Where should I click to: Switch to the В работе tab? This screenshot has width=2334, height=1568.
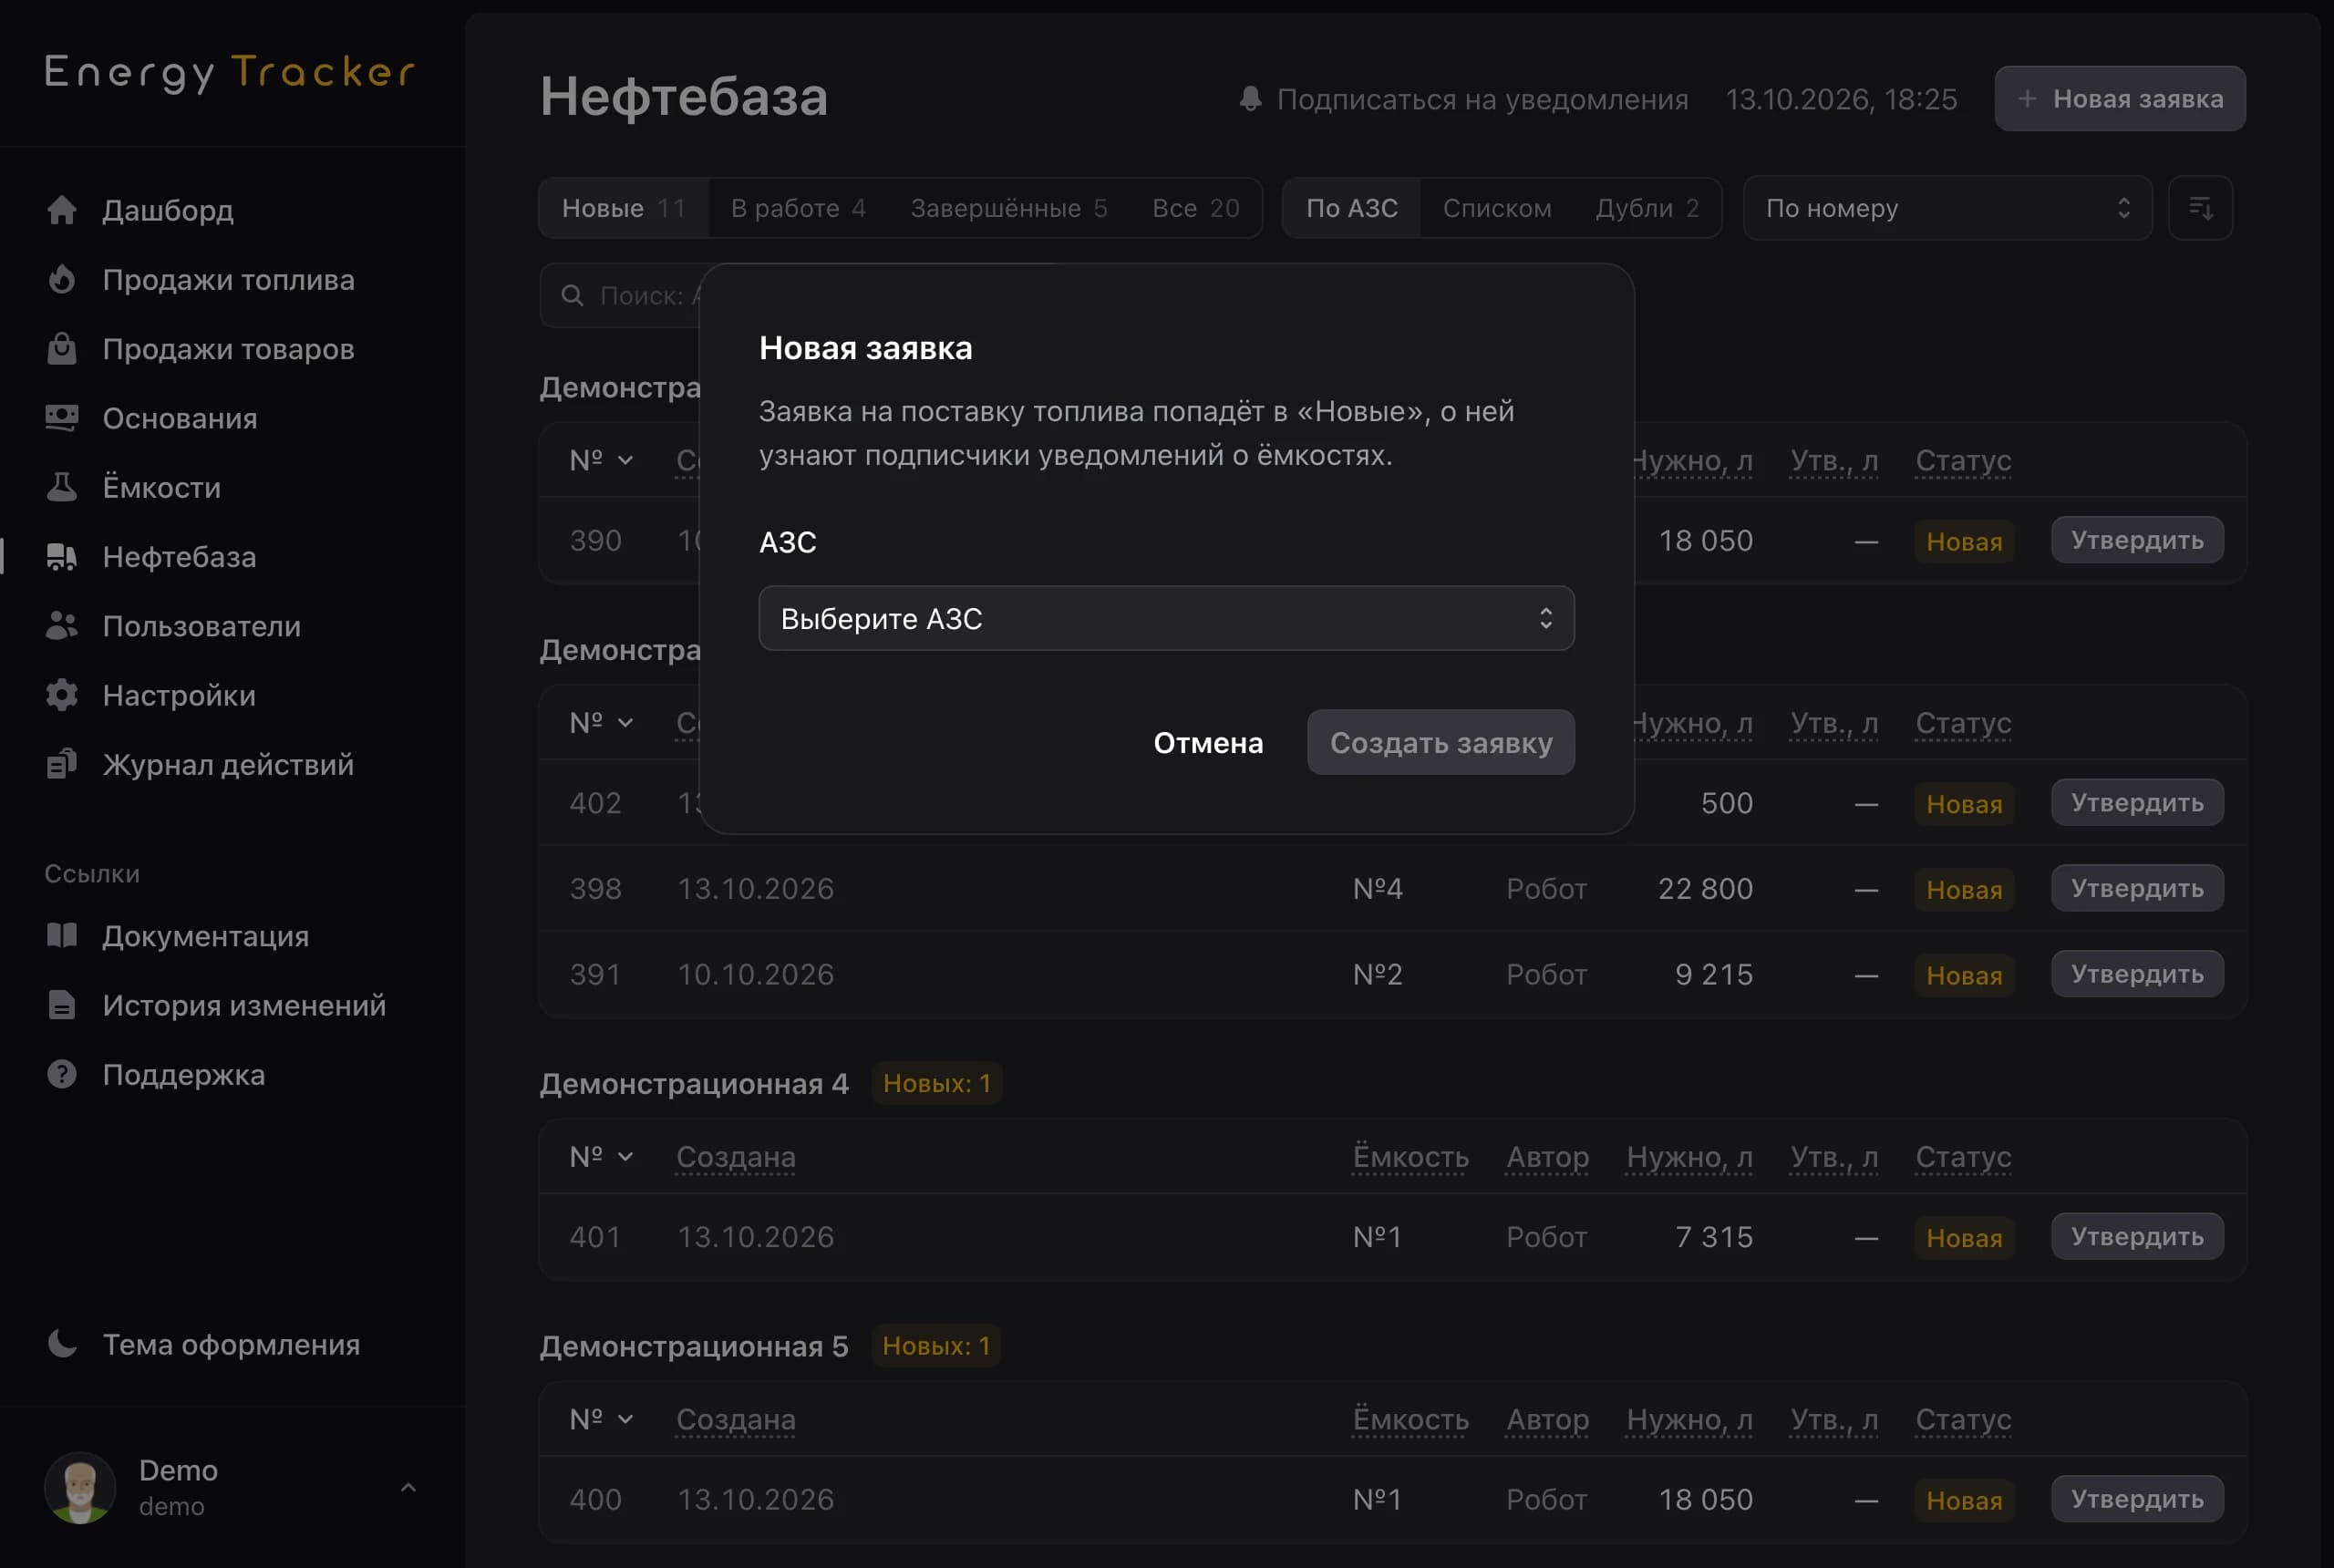click(x=798, y=208)
